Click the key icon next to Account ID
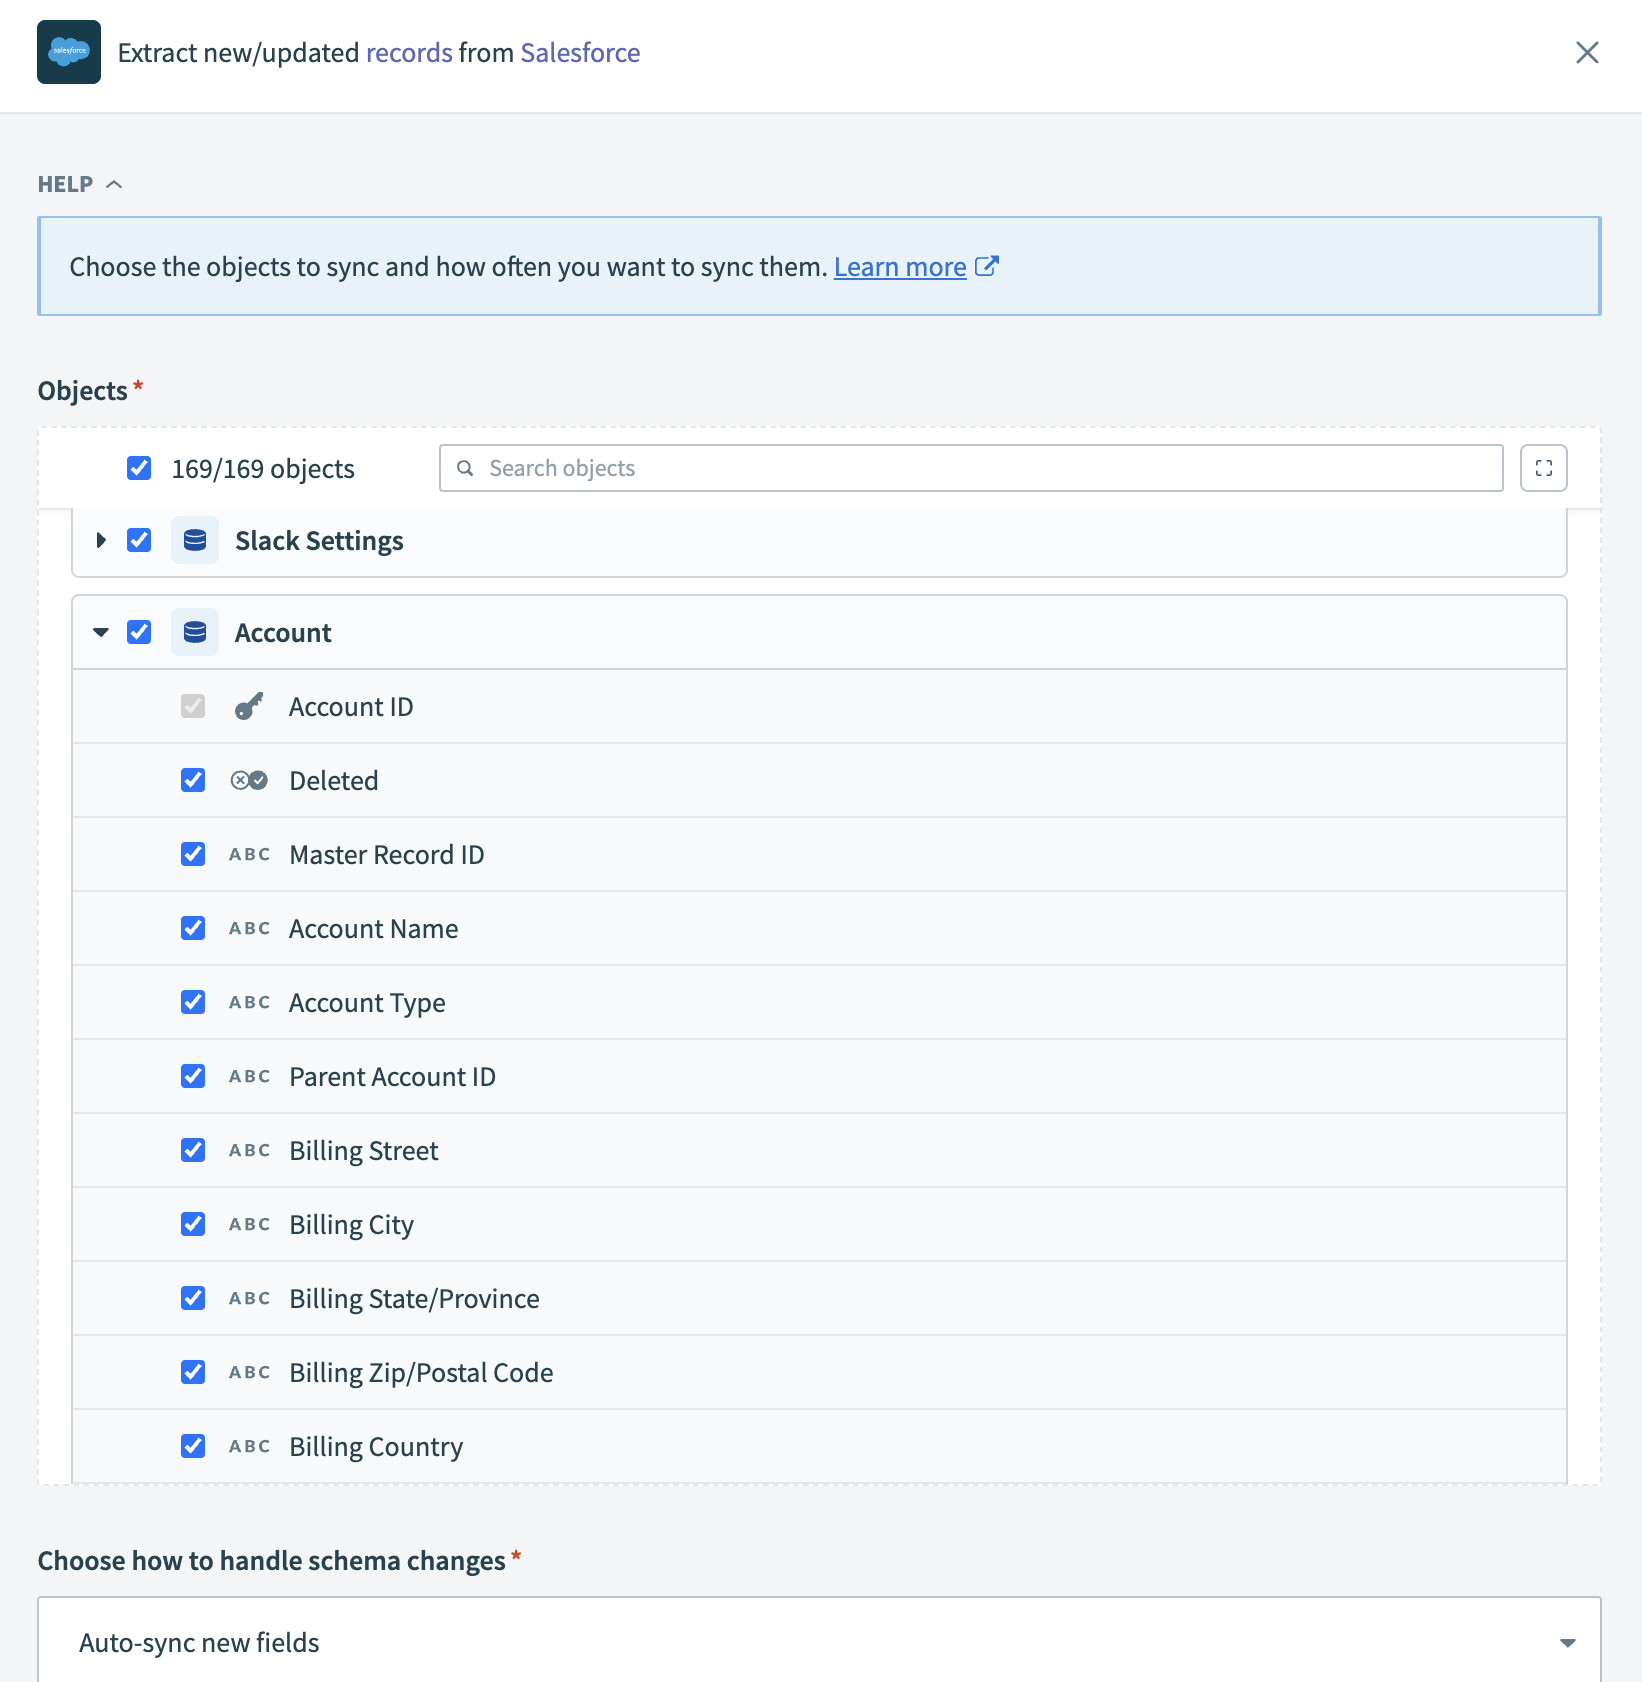Image resolution: width=1642 pixels, height=1682 pixels. pyautogui.click(x=249, y=706)
